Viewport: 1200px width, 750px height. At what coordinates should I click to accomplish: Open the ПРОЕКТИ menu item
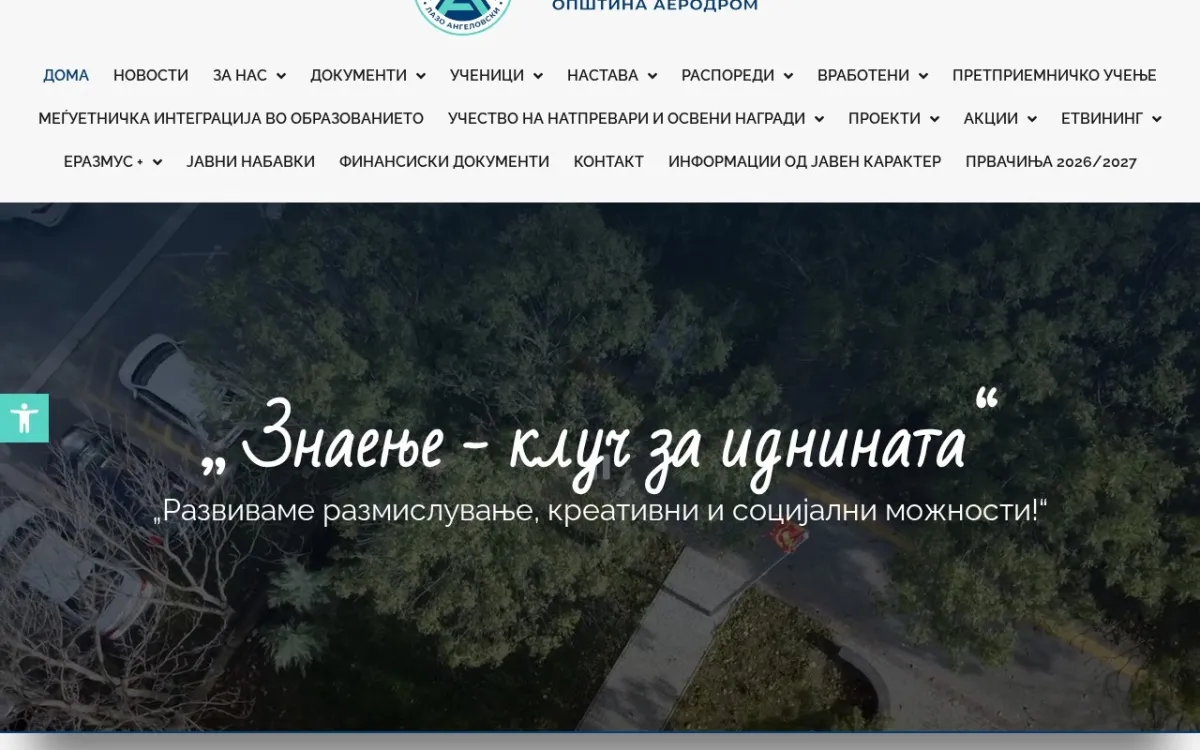pos(884,119)
